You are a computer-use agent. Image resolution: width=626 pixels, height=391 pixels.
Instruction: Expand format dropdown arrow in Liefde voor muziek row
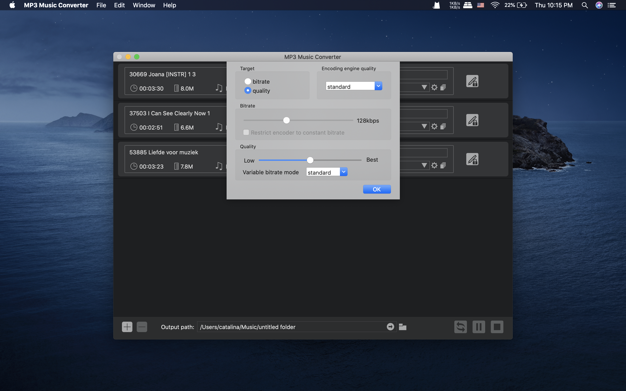[424, 165]
